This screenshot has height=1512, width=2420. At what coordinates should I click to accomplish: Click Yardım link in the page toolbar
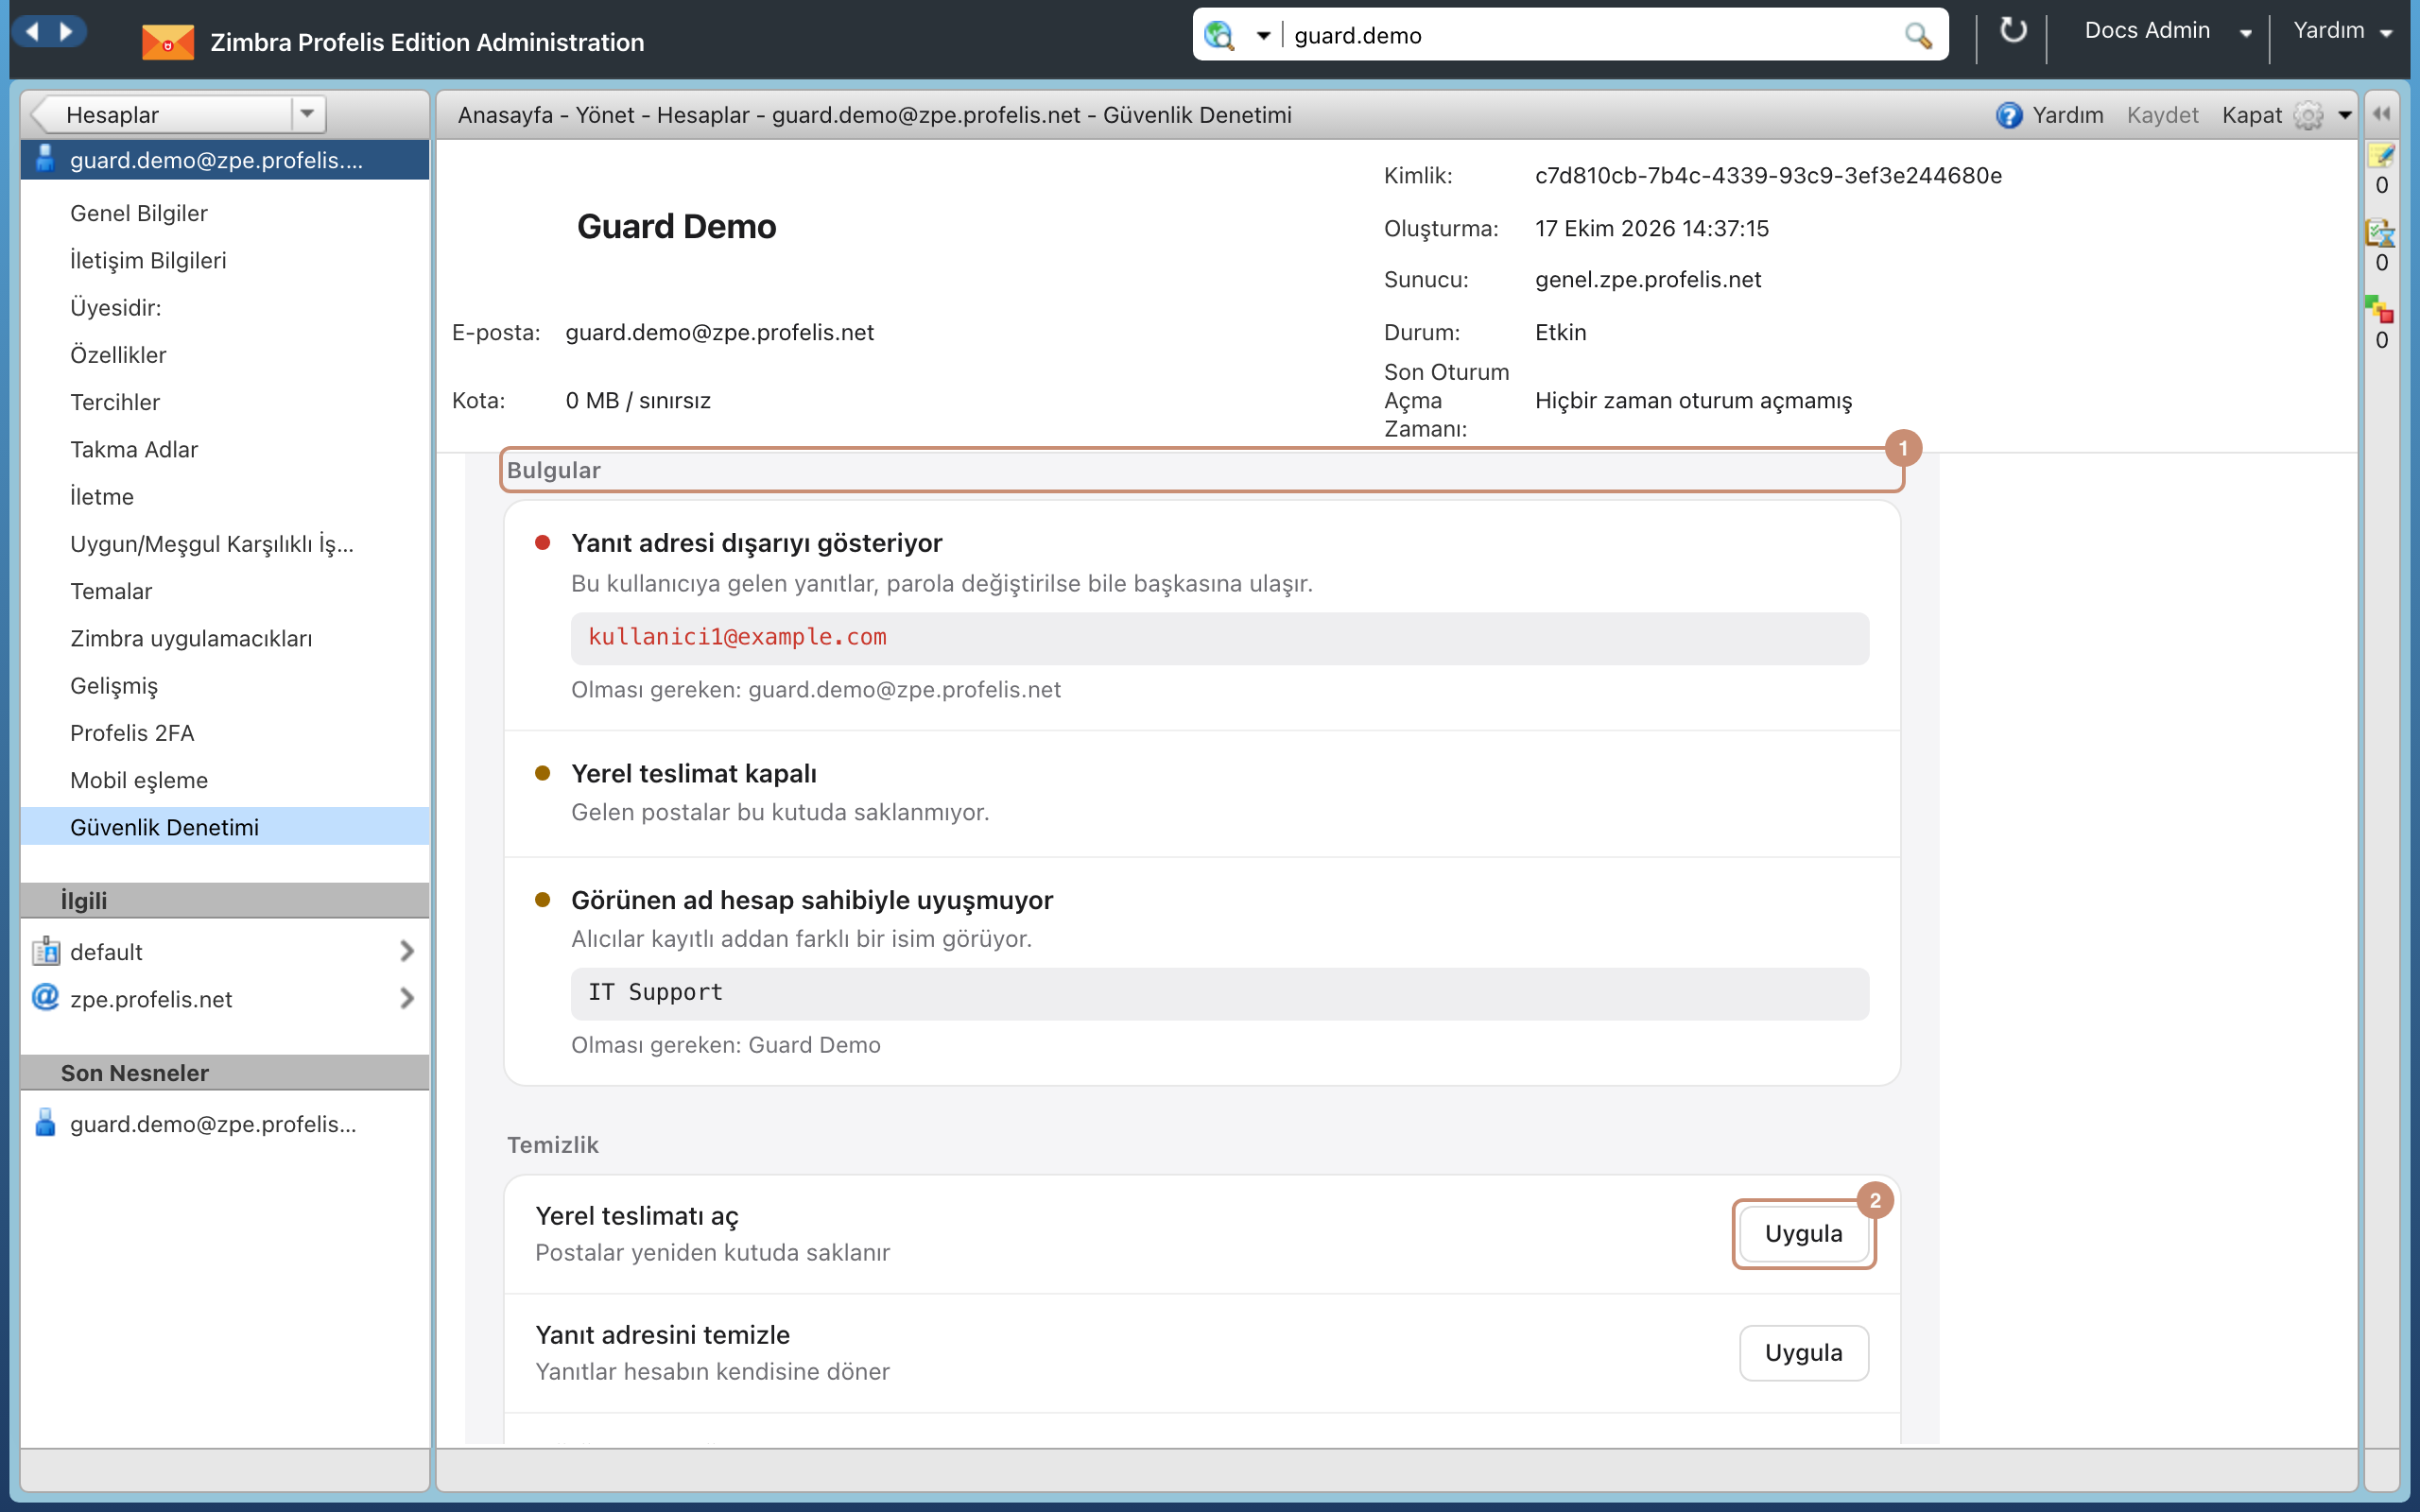pyautogui.click(x=2067, y=115)
